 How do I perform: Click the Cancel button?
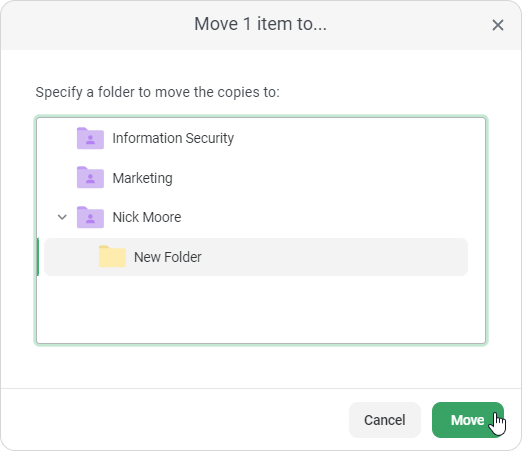(385, 420)
